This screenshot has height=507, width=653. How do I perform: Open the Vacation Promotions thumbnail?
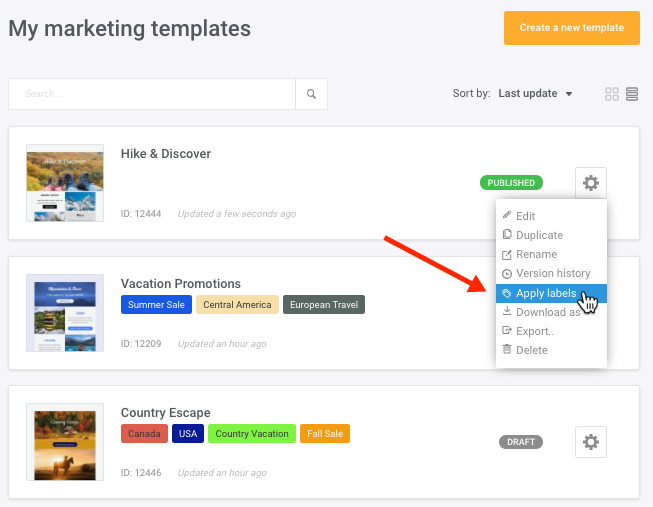pos(65,313)
